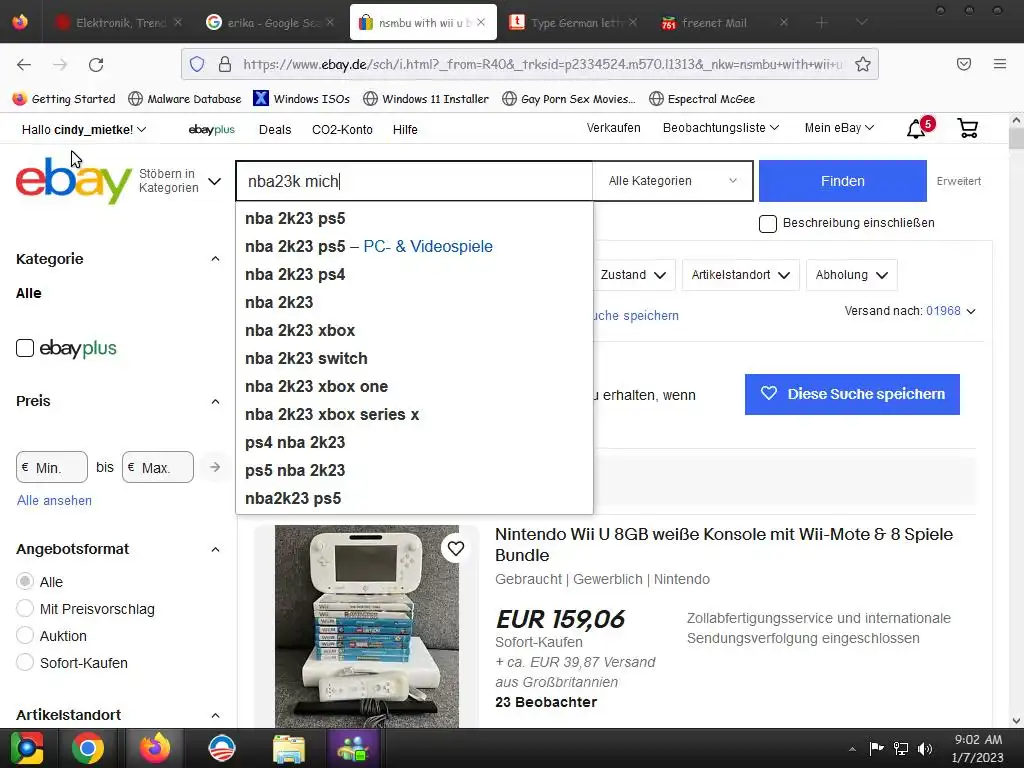Open eBay notifications bell
The image size is (1024, 768).
(x=916, y=129)
